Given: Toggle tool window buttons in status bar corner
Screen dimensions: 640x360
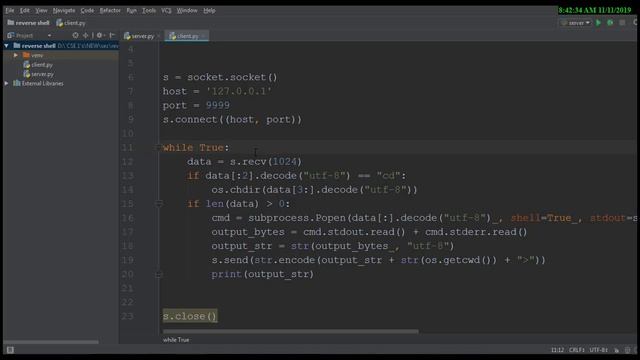Looking at the screenshot, I should click(x=10, y=350).
